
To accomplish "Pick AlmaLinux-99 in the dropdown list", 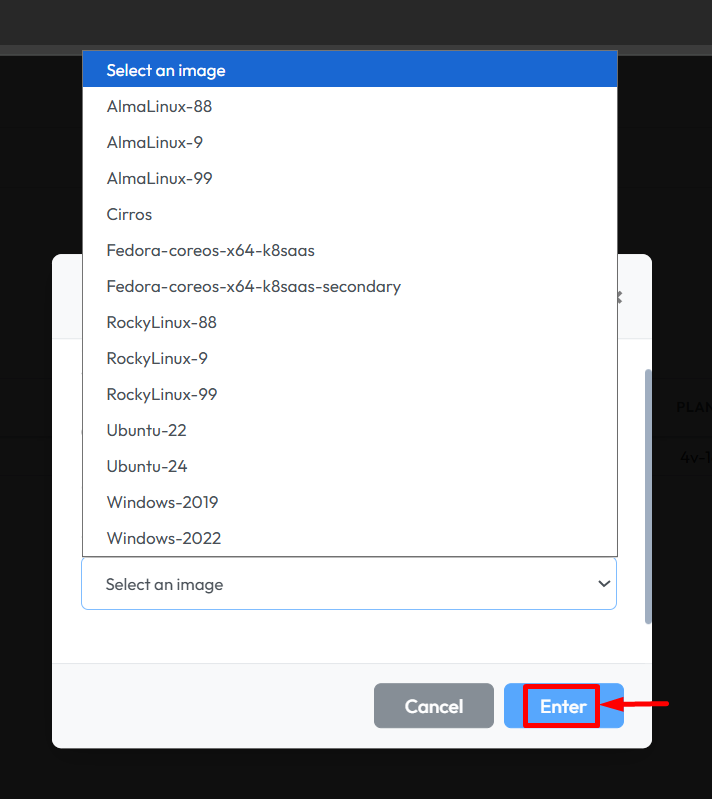I will point(160,178).
